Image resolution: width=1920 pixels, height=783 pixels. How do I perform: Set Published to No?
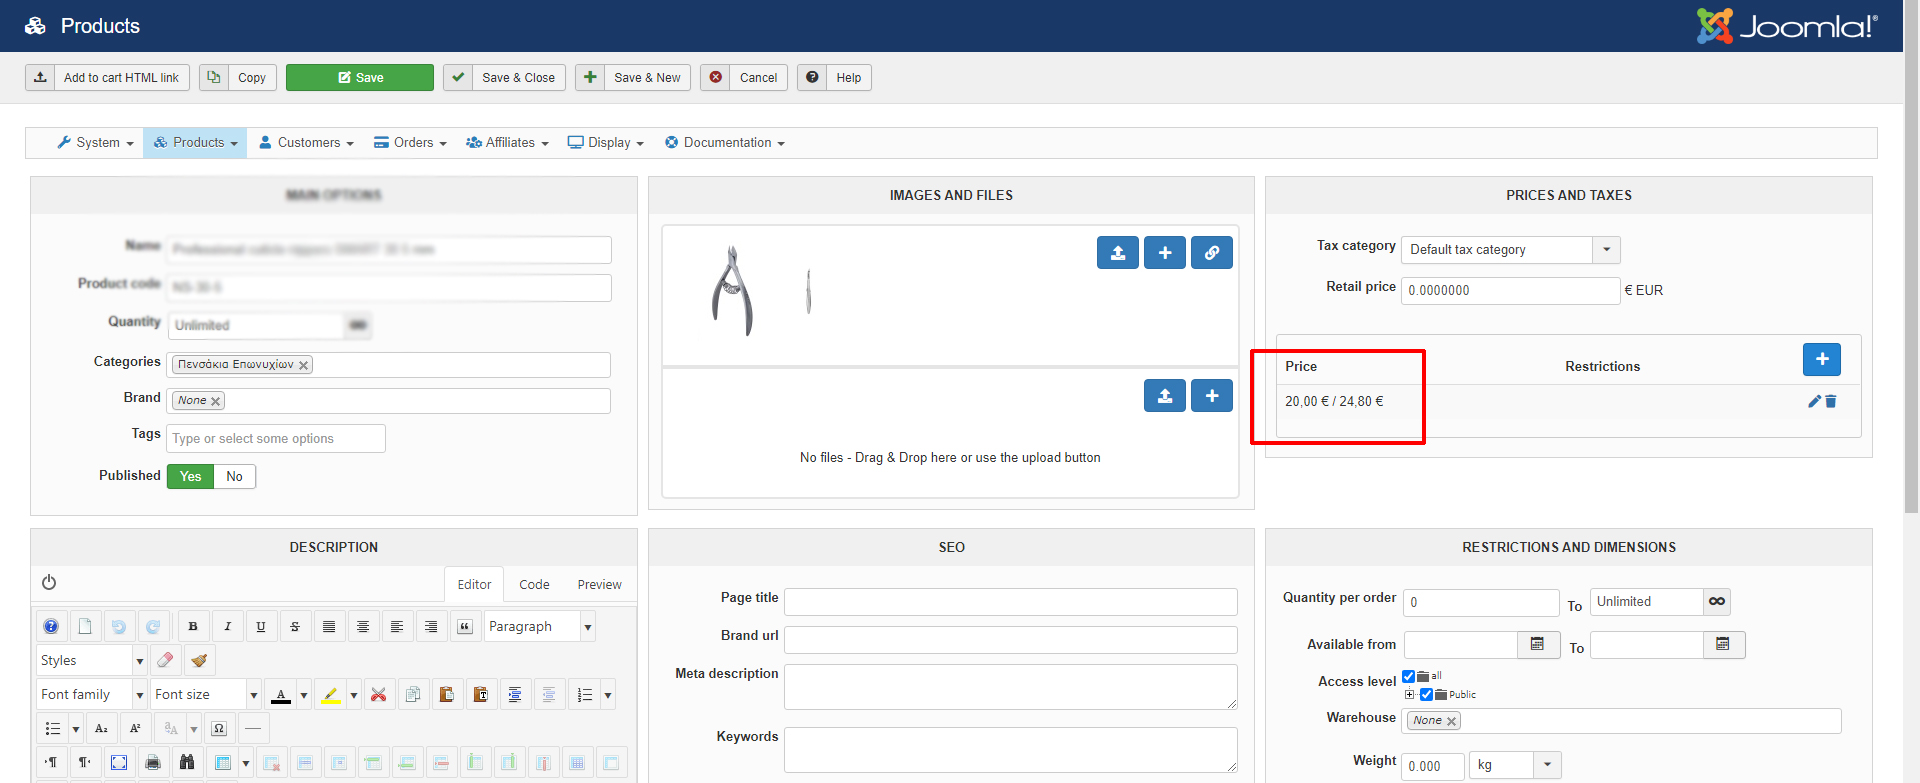(x=234, y=477)
